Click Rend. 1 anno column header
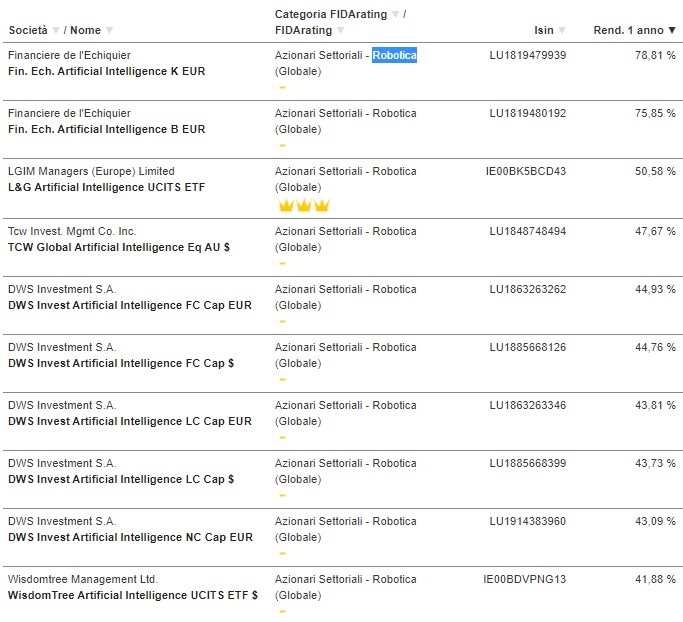The image size is (683, 622). (x=628, y=30)
